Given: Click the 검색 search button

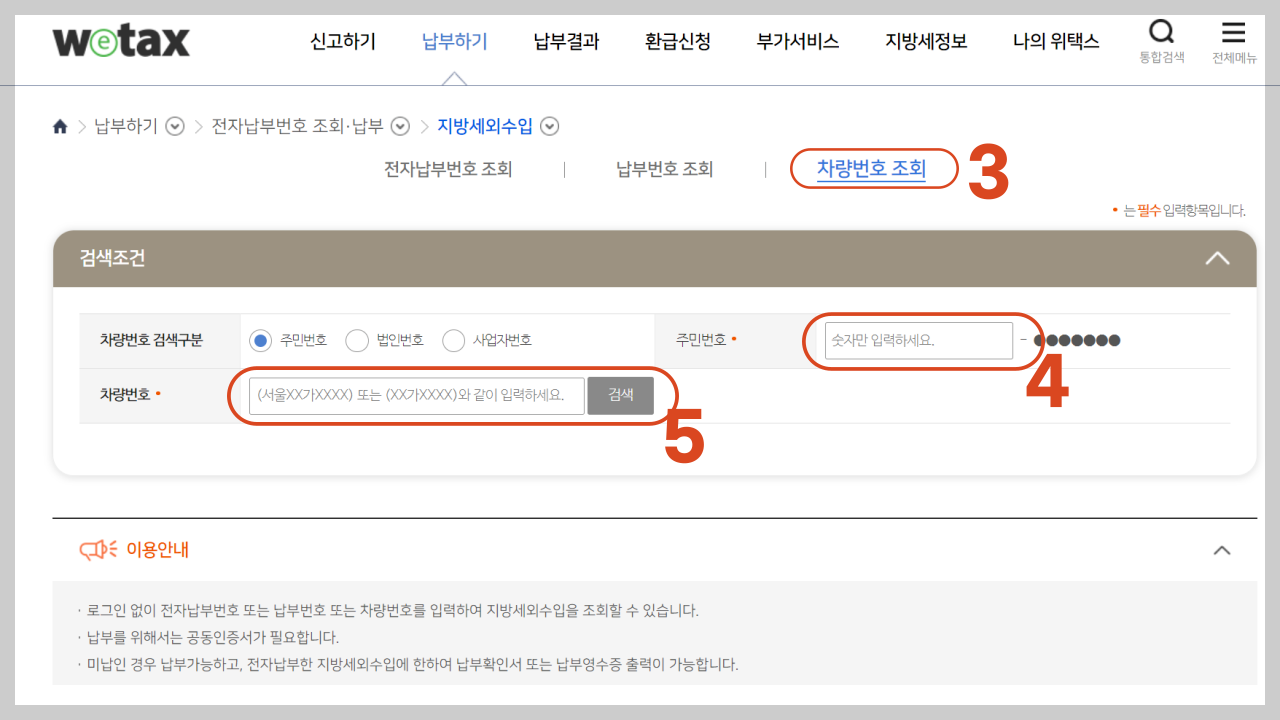Looking at the screenshot, I should click(x=621, y=395).
